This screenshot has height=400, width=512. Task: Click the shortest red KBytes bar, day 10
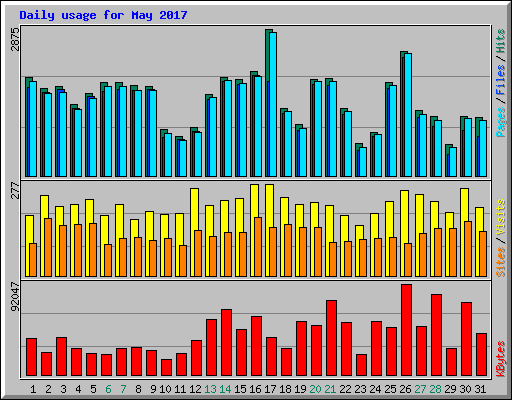click(166, 368)
